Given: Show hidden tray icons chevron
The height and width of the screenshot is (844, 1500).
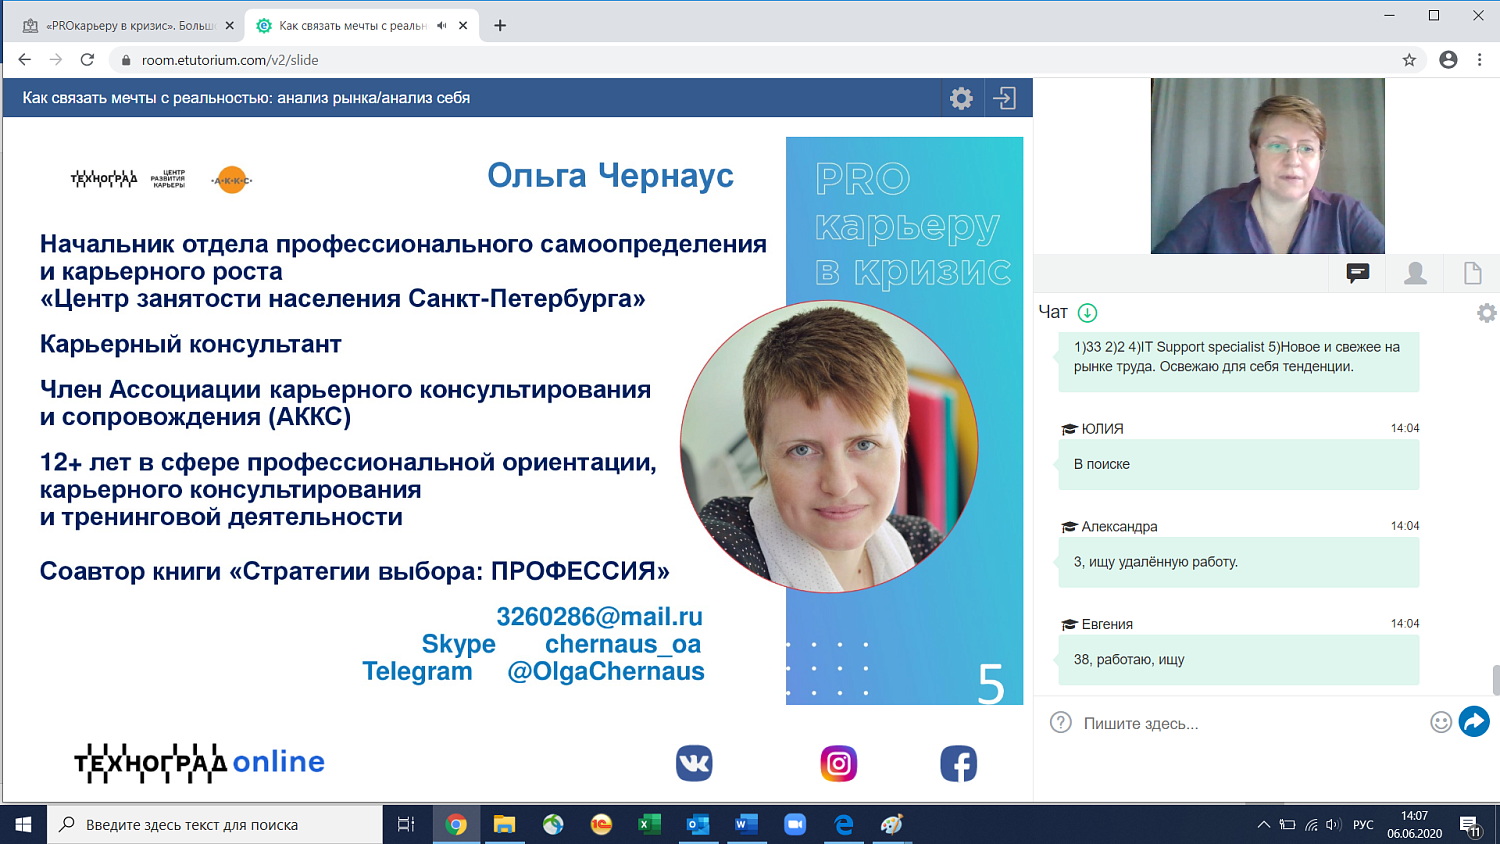Looking at the screenshot, I should point(1264,825).
